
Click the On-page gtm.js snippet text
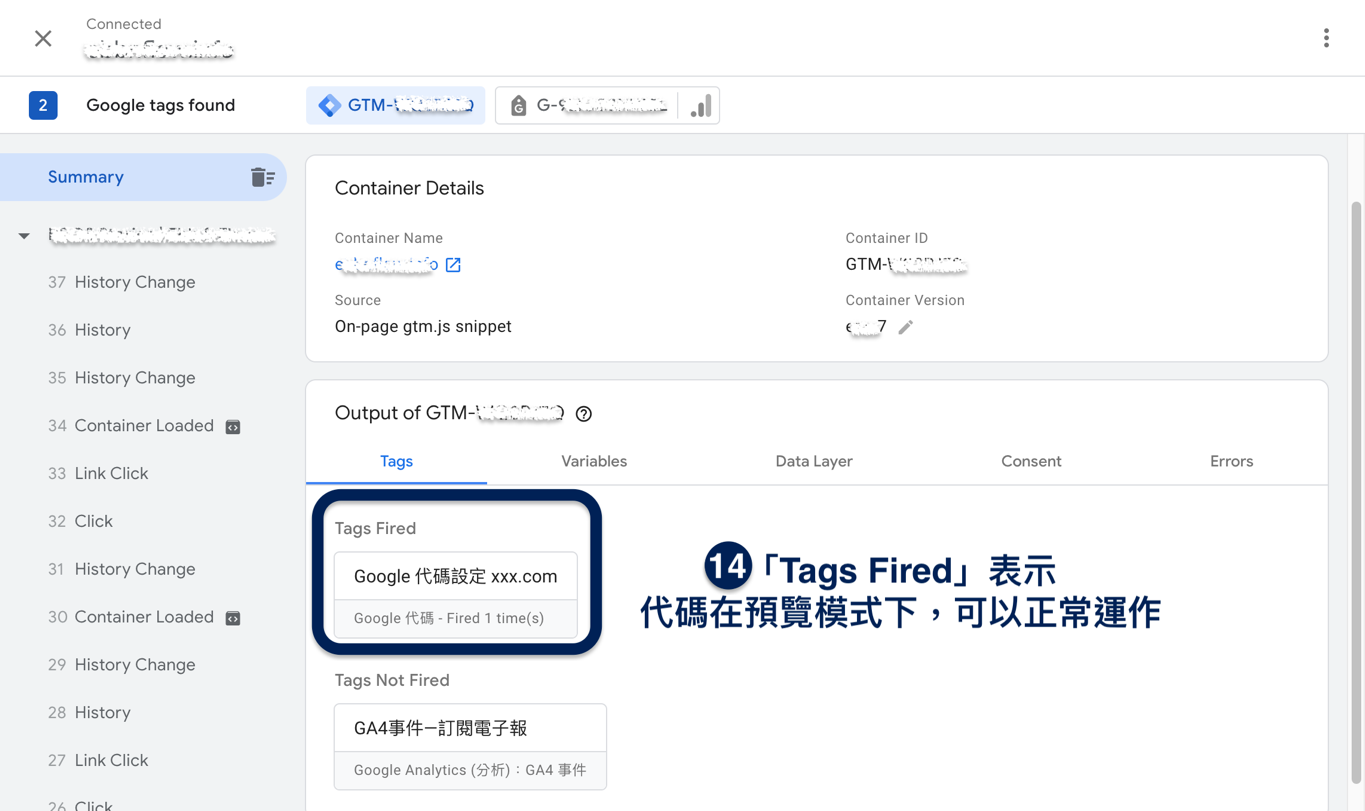pyautogui.click(x=423, y=326)
